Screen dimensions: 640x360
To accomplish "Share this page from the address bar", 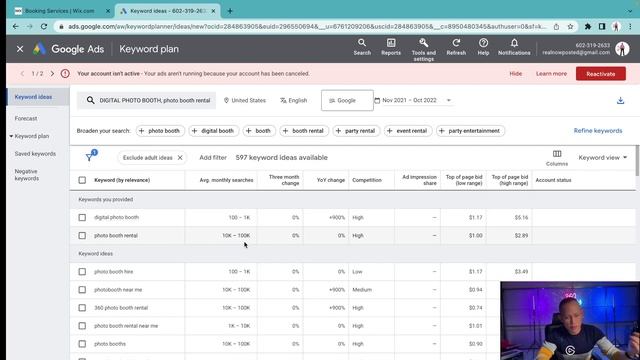I will (x=556, y=27).
